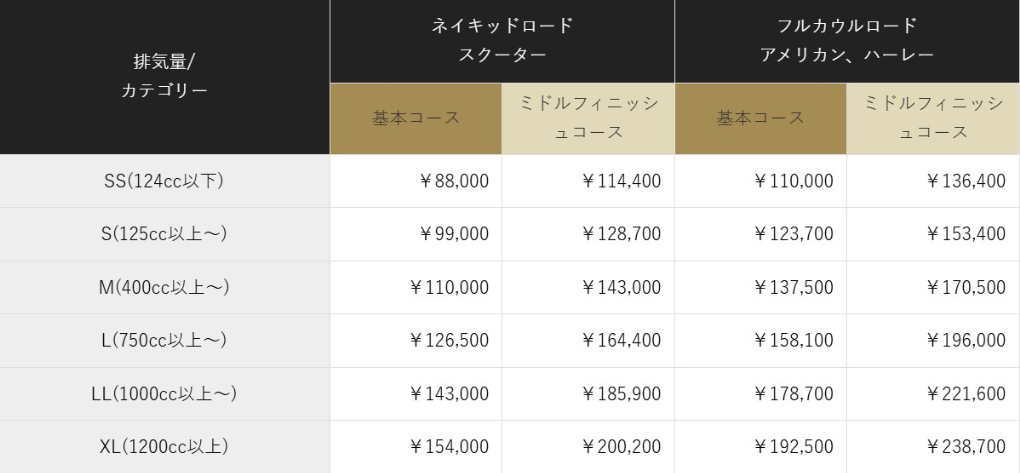Select the LL(1000cc以上～) row label
Image resolution: width=1020 pixels, height=473 pixels.
(164, 394)
